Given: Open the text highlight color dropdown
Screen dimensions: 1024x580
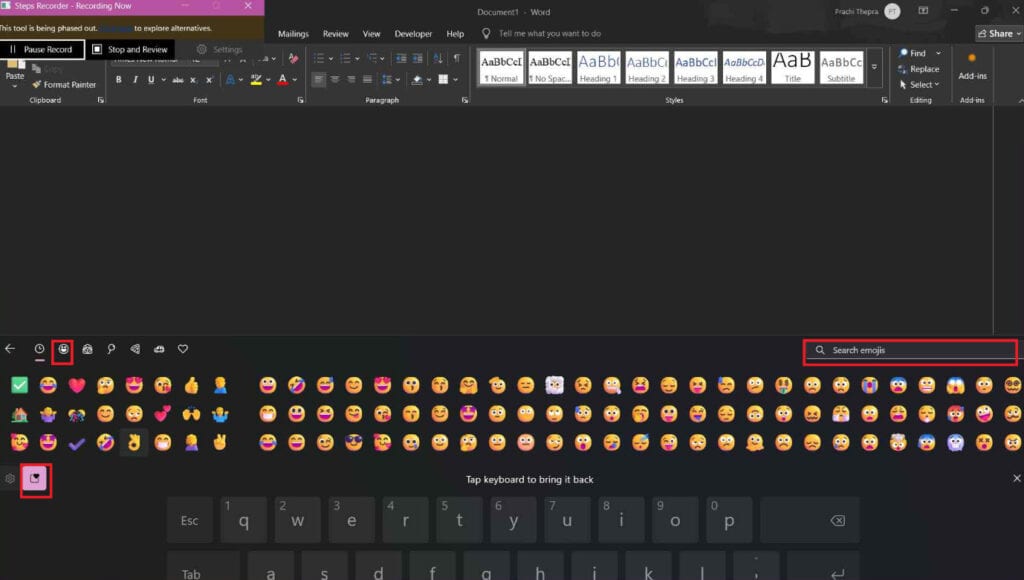Looking at the screenshot, I should (268, 80).
